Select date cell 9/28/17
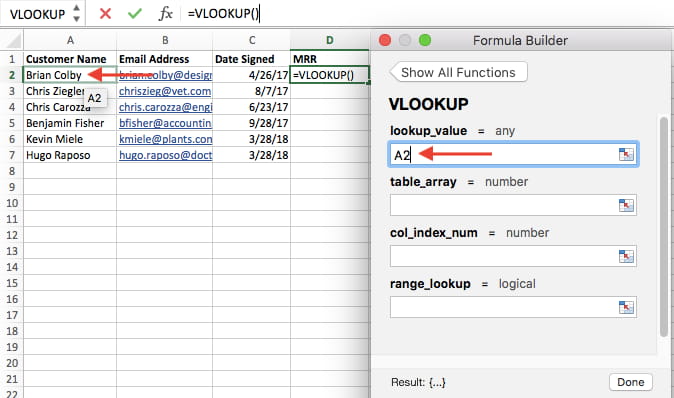Viewport: 674px width, 398px height. [x=251, y=123]
